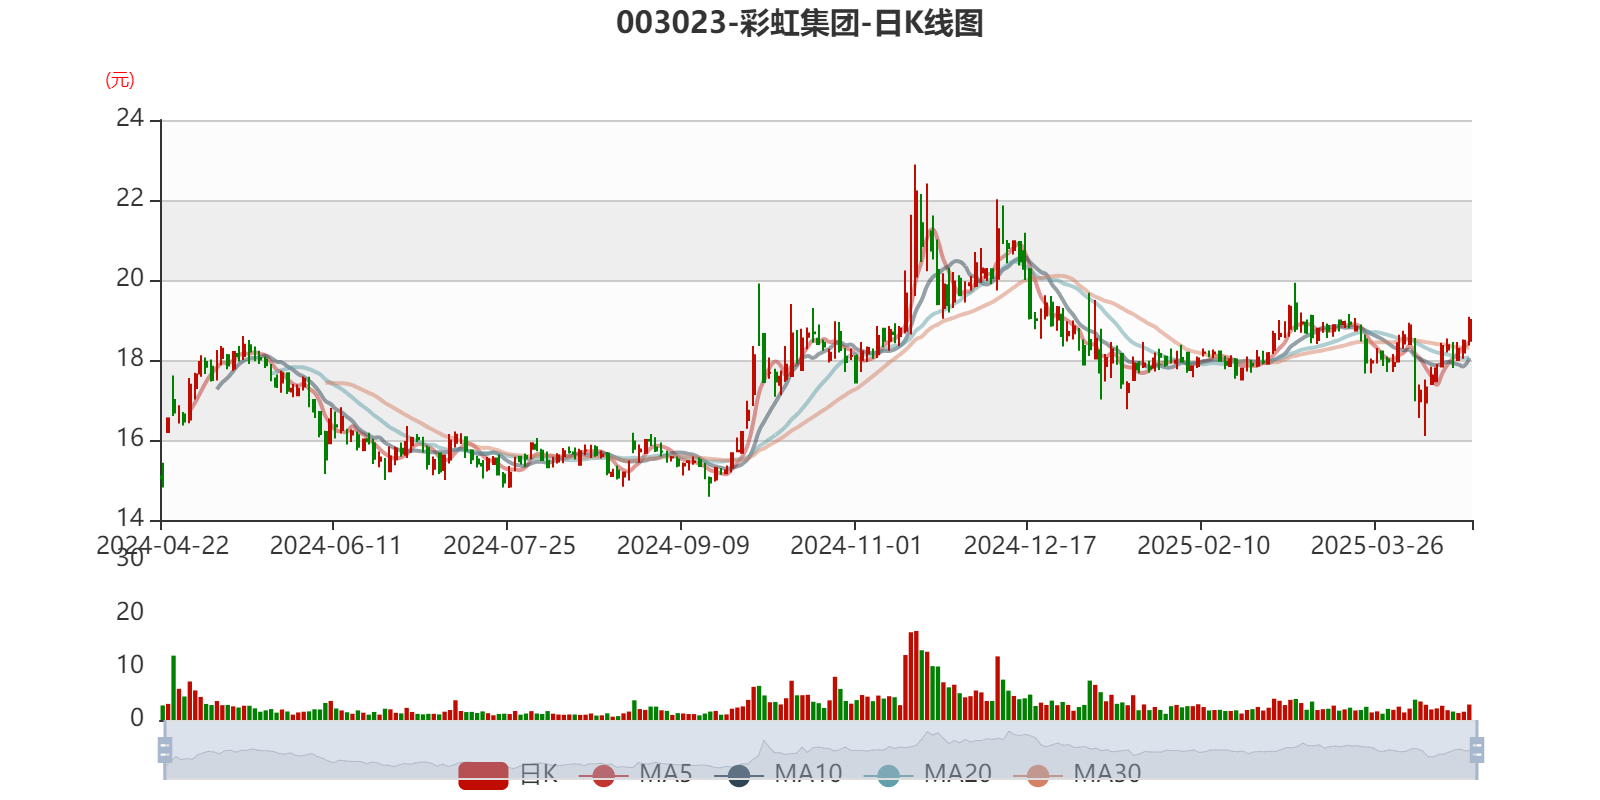The height and width of the screenshot is (800, 1600).
Task: Click the (元) unit label
Action: point(120,80)
